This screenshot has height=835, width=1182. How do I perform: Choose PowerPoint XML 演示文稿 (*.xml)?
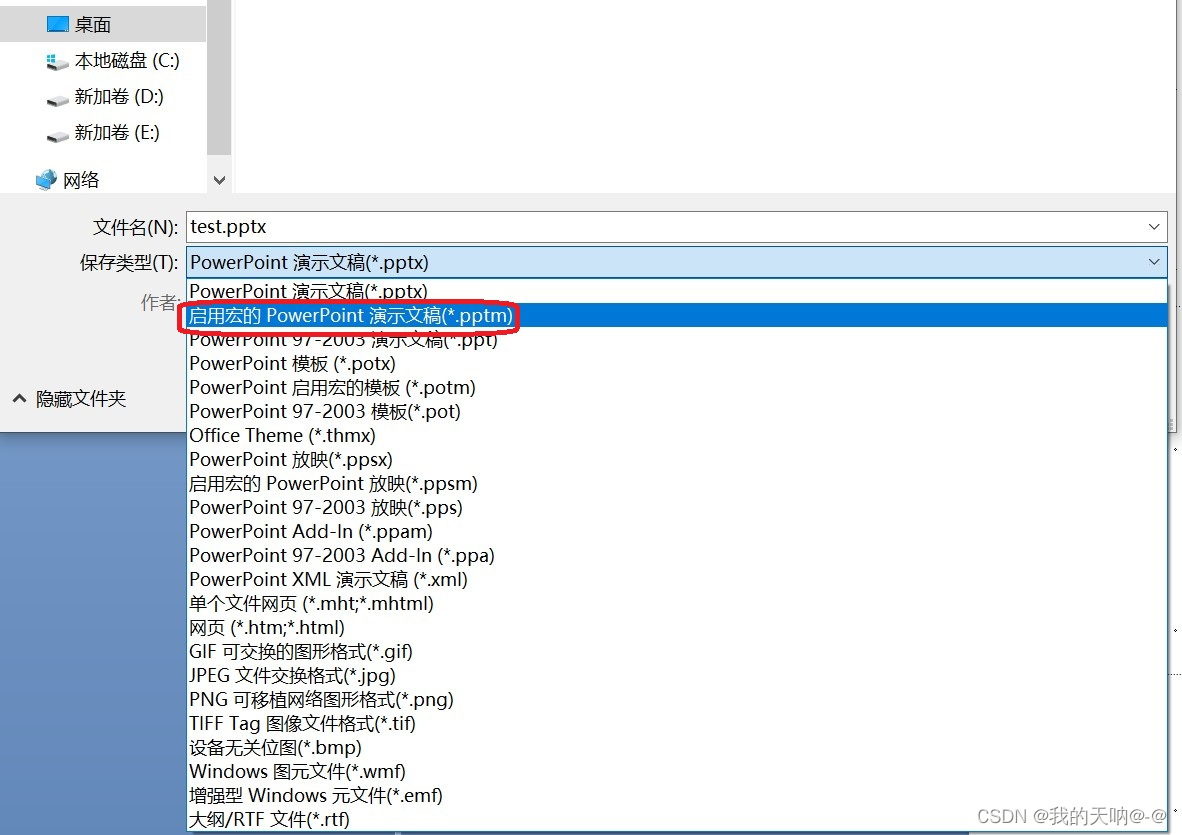click(x=677, y=580)
